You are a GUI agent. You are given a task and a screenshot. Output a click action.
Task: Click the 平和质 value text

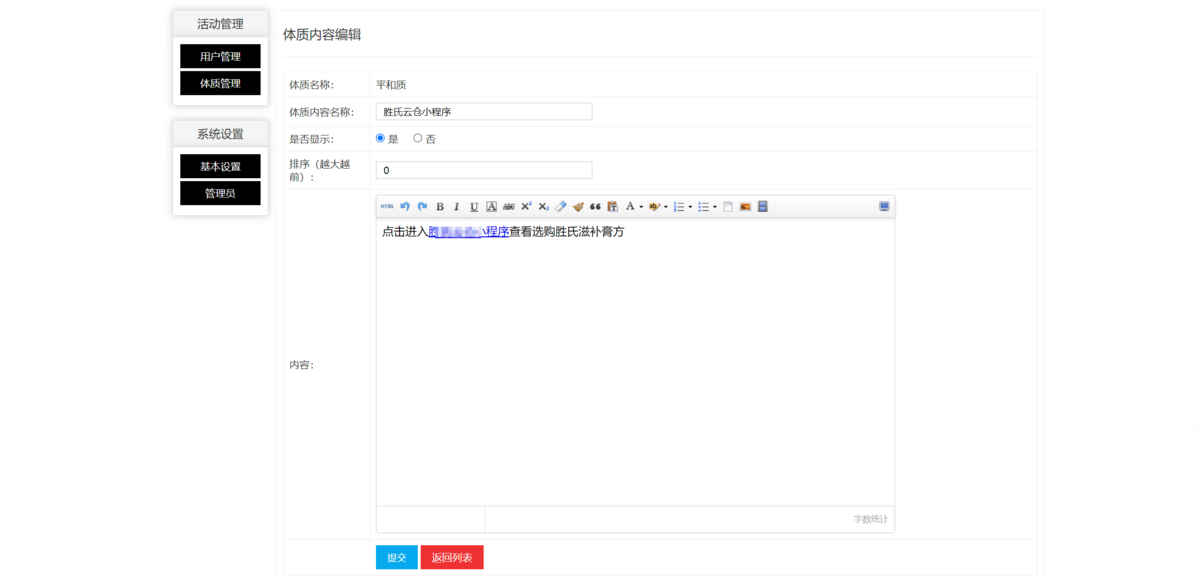[x=391, y=85]
